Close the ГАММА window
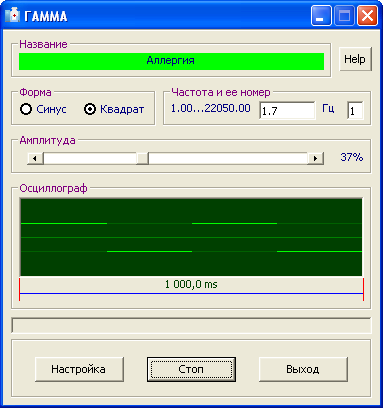The image size is (383, 408). (367, 16)
